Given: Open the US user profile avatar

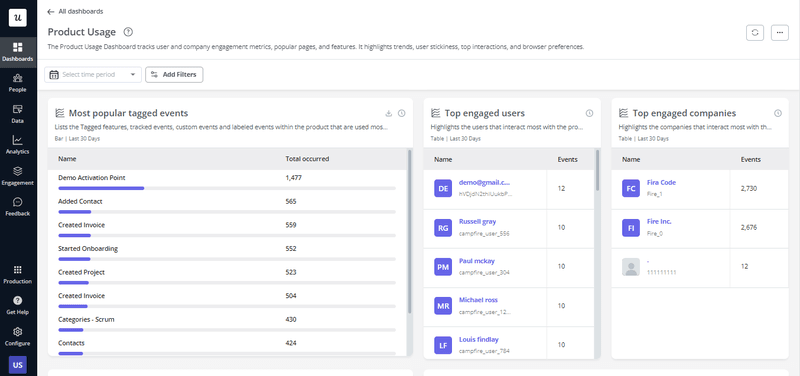Looking at the screenshot, I should [18, 365].
